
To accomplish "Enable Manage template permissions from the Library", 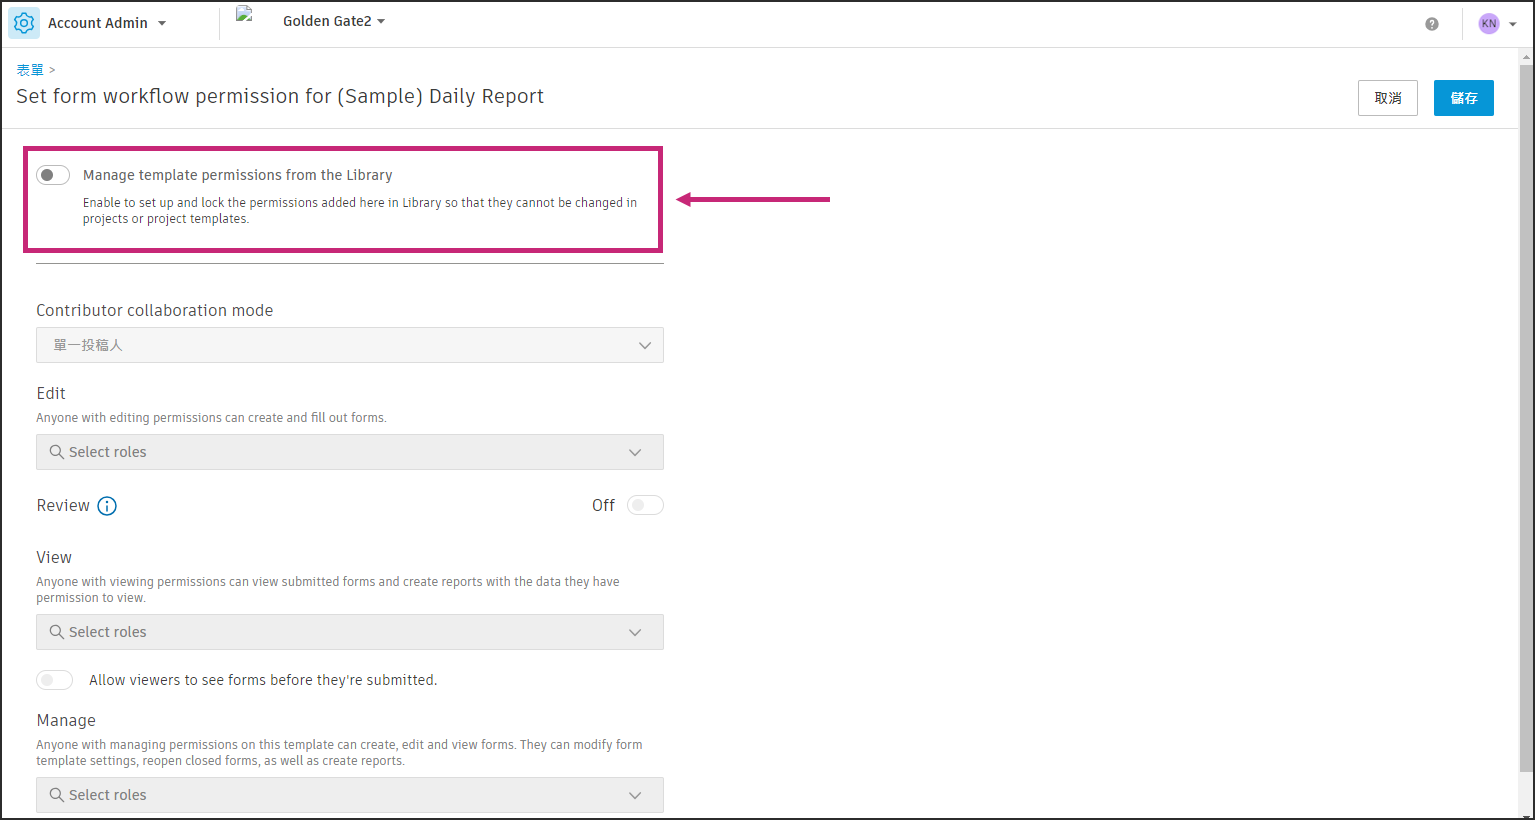I will pos(53,175).
